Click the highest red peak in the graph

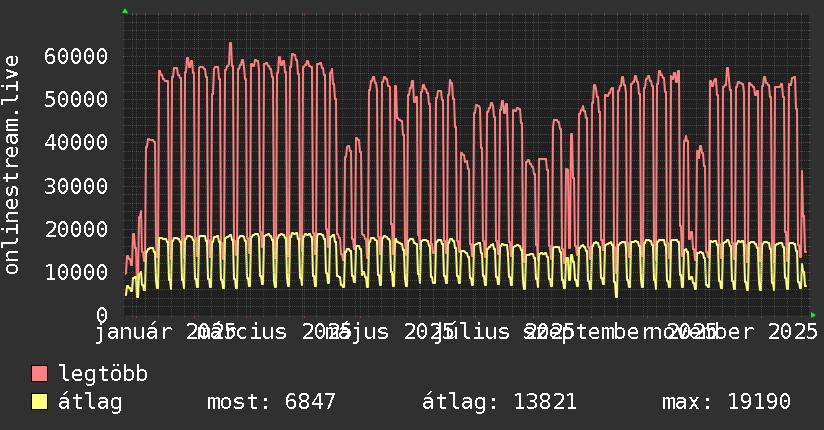230,44
